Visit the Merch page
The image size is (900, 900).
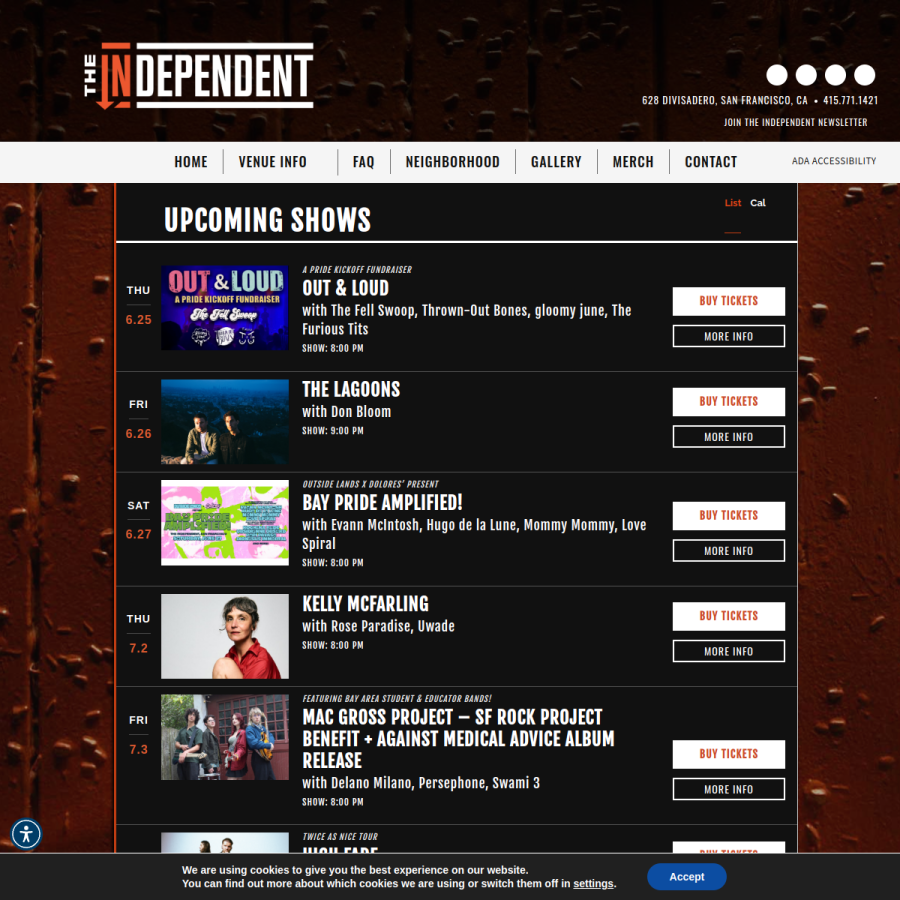pyautogui.click(x=633, y=162)
